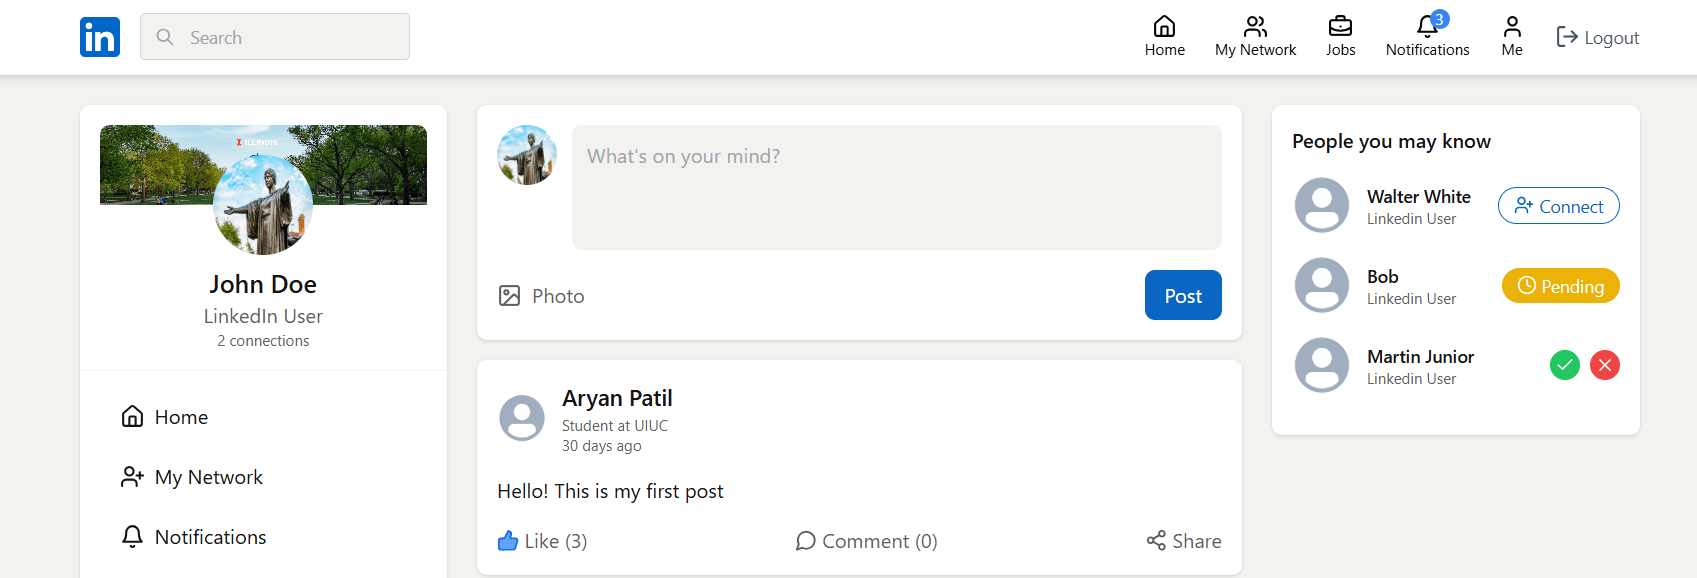Click Logout in the top bar
The image size is (1697, 578).
[1597, 36]
